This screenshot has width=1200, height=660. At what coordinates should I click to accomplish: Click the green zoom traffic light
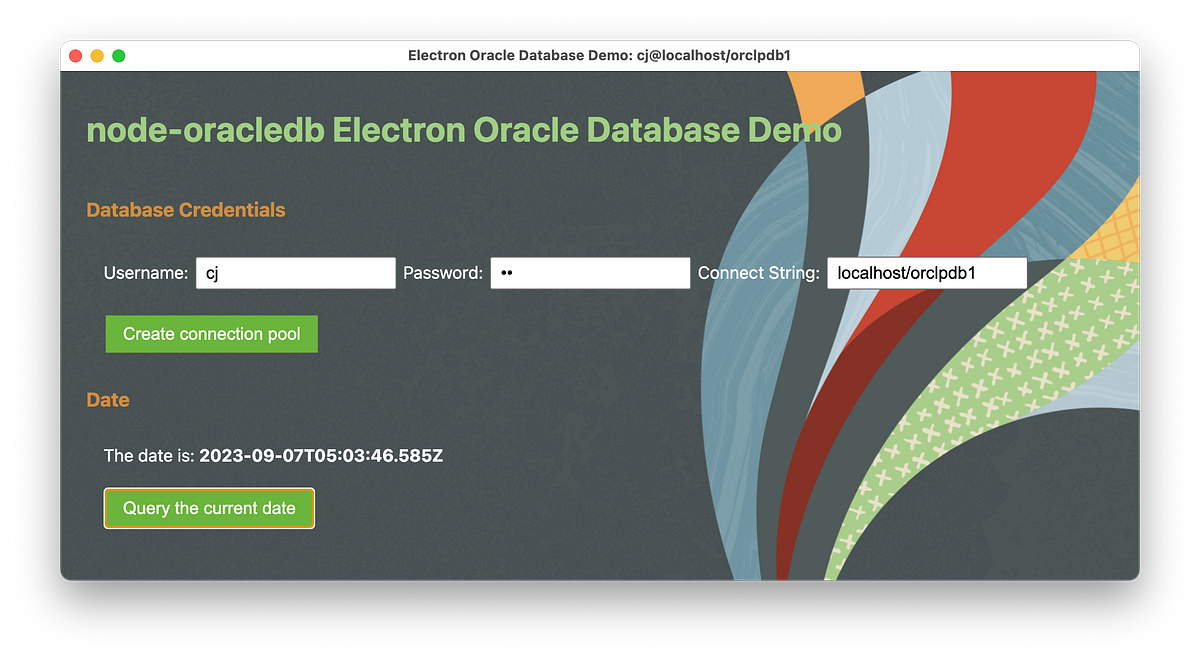click(x=118, y=56)
